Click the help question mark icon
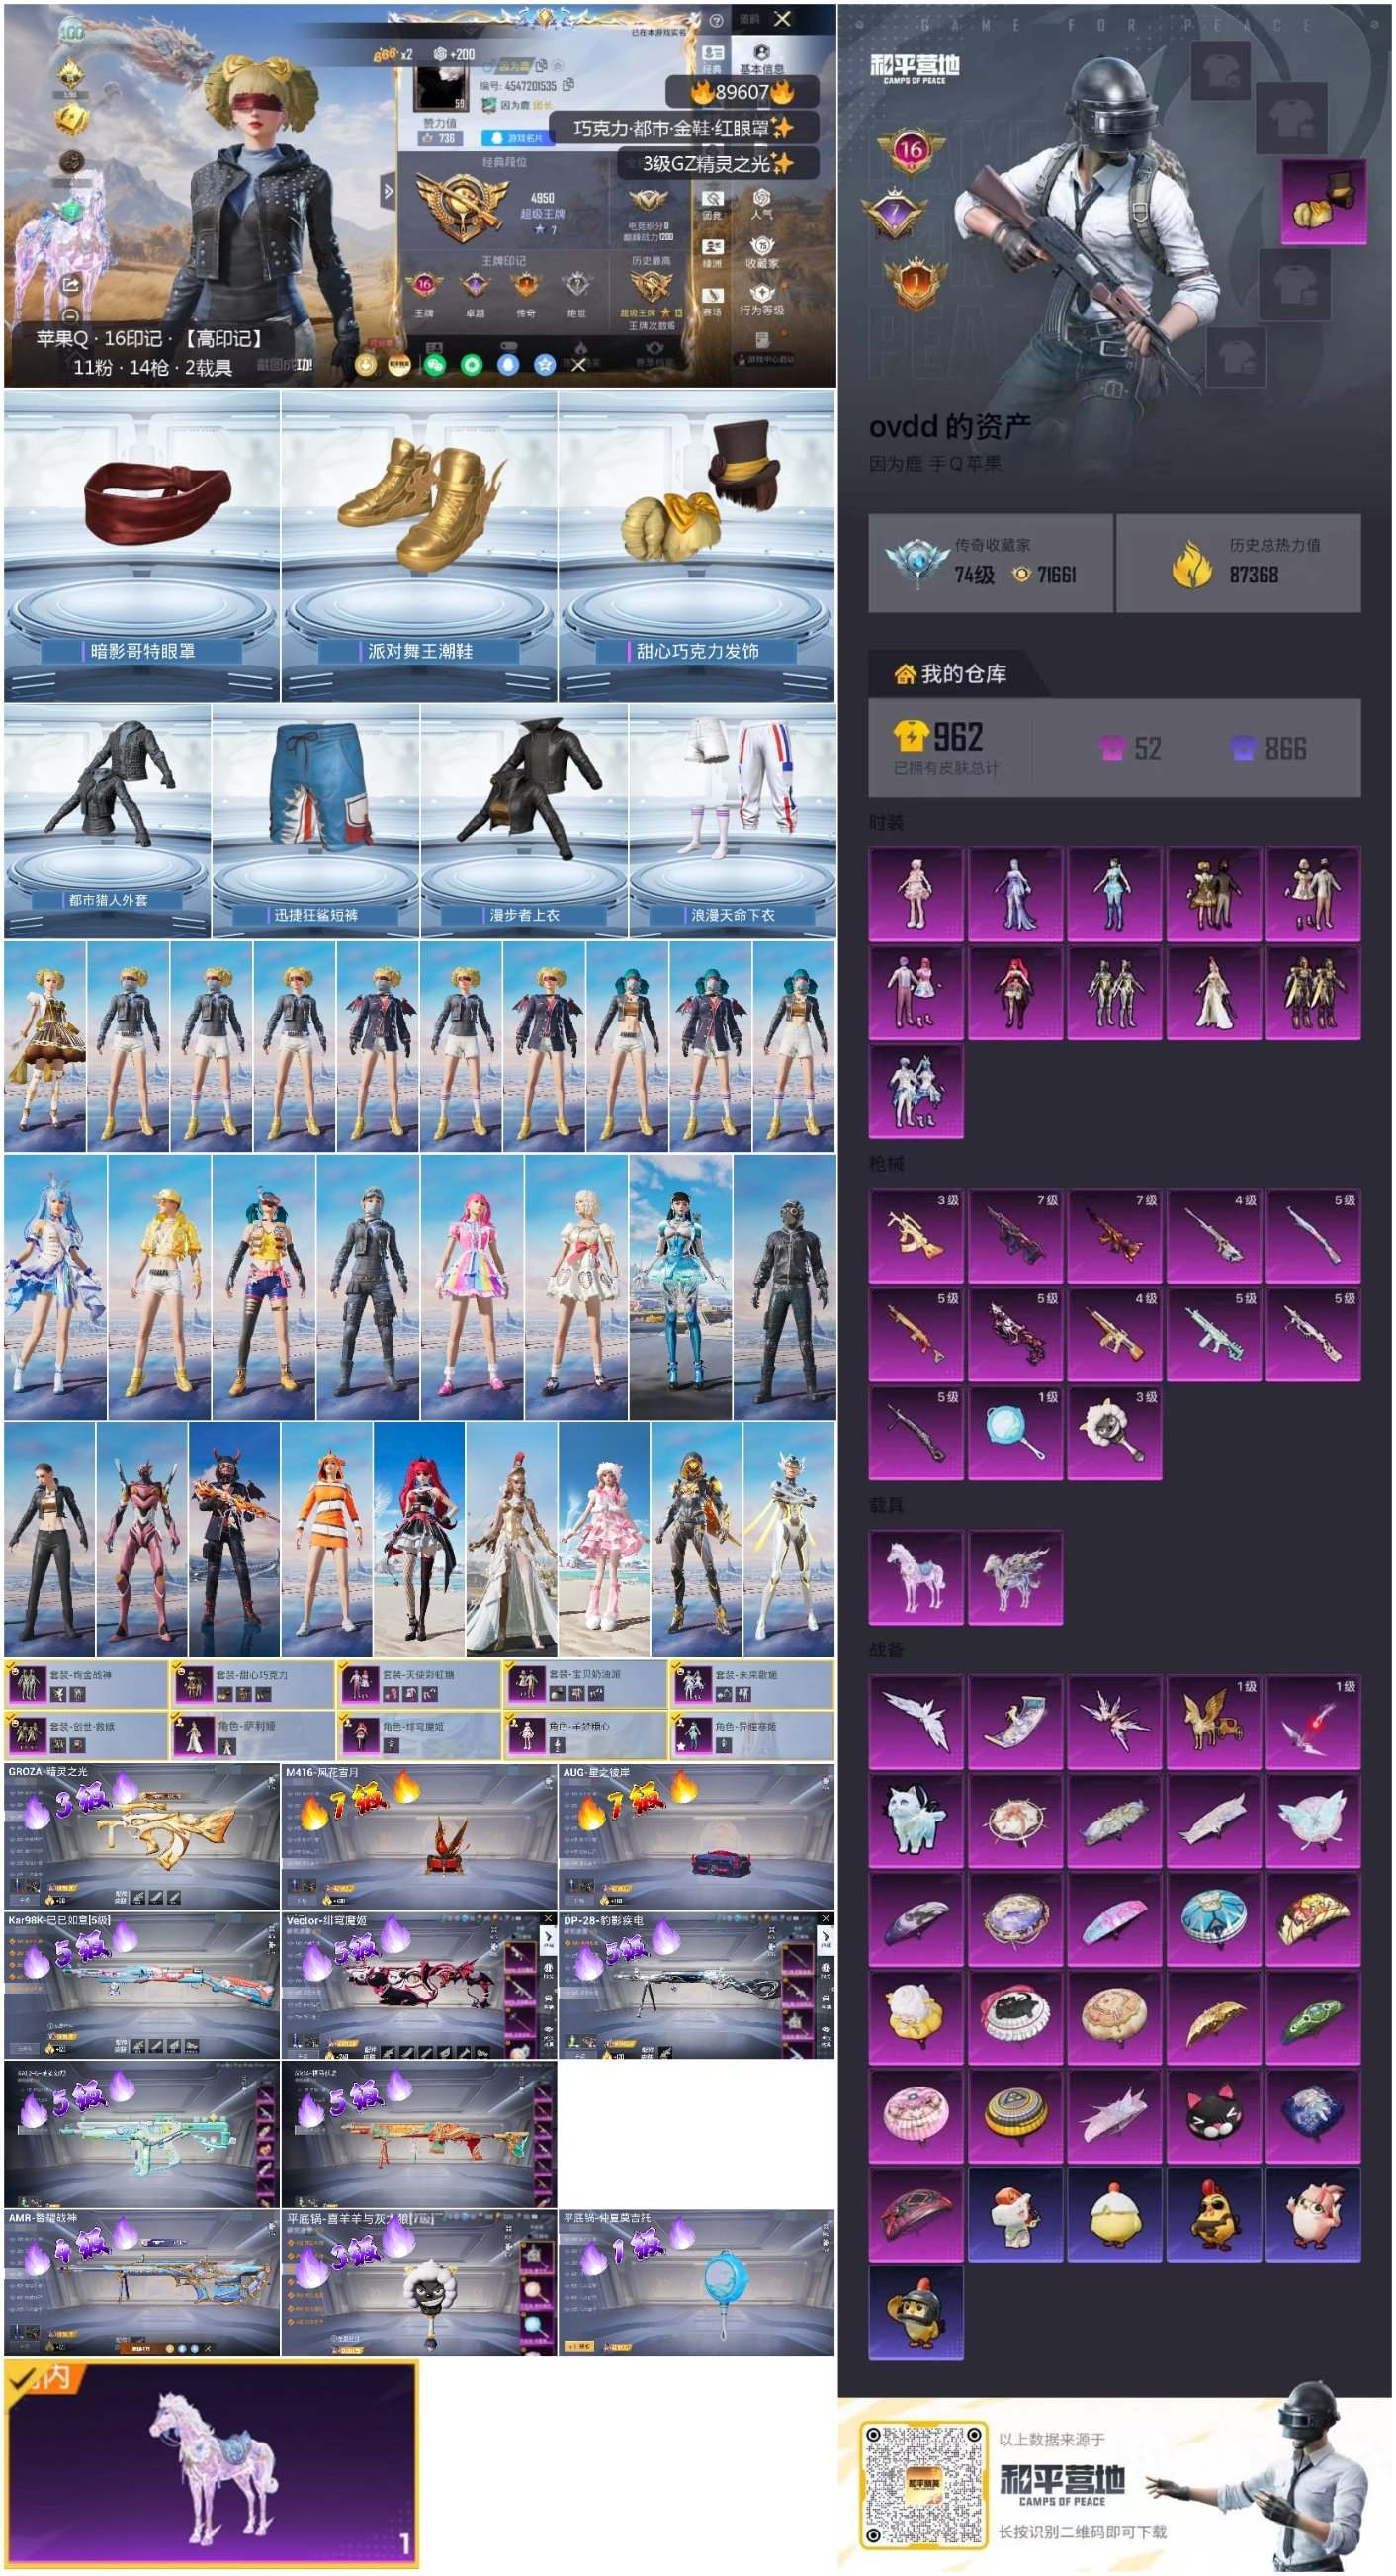The image size is (1396, 2576). click(716, 20)
